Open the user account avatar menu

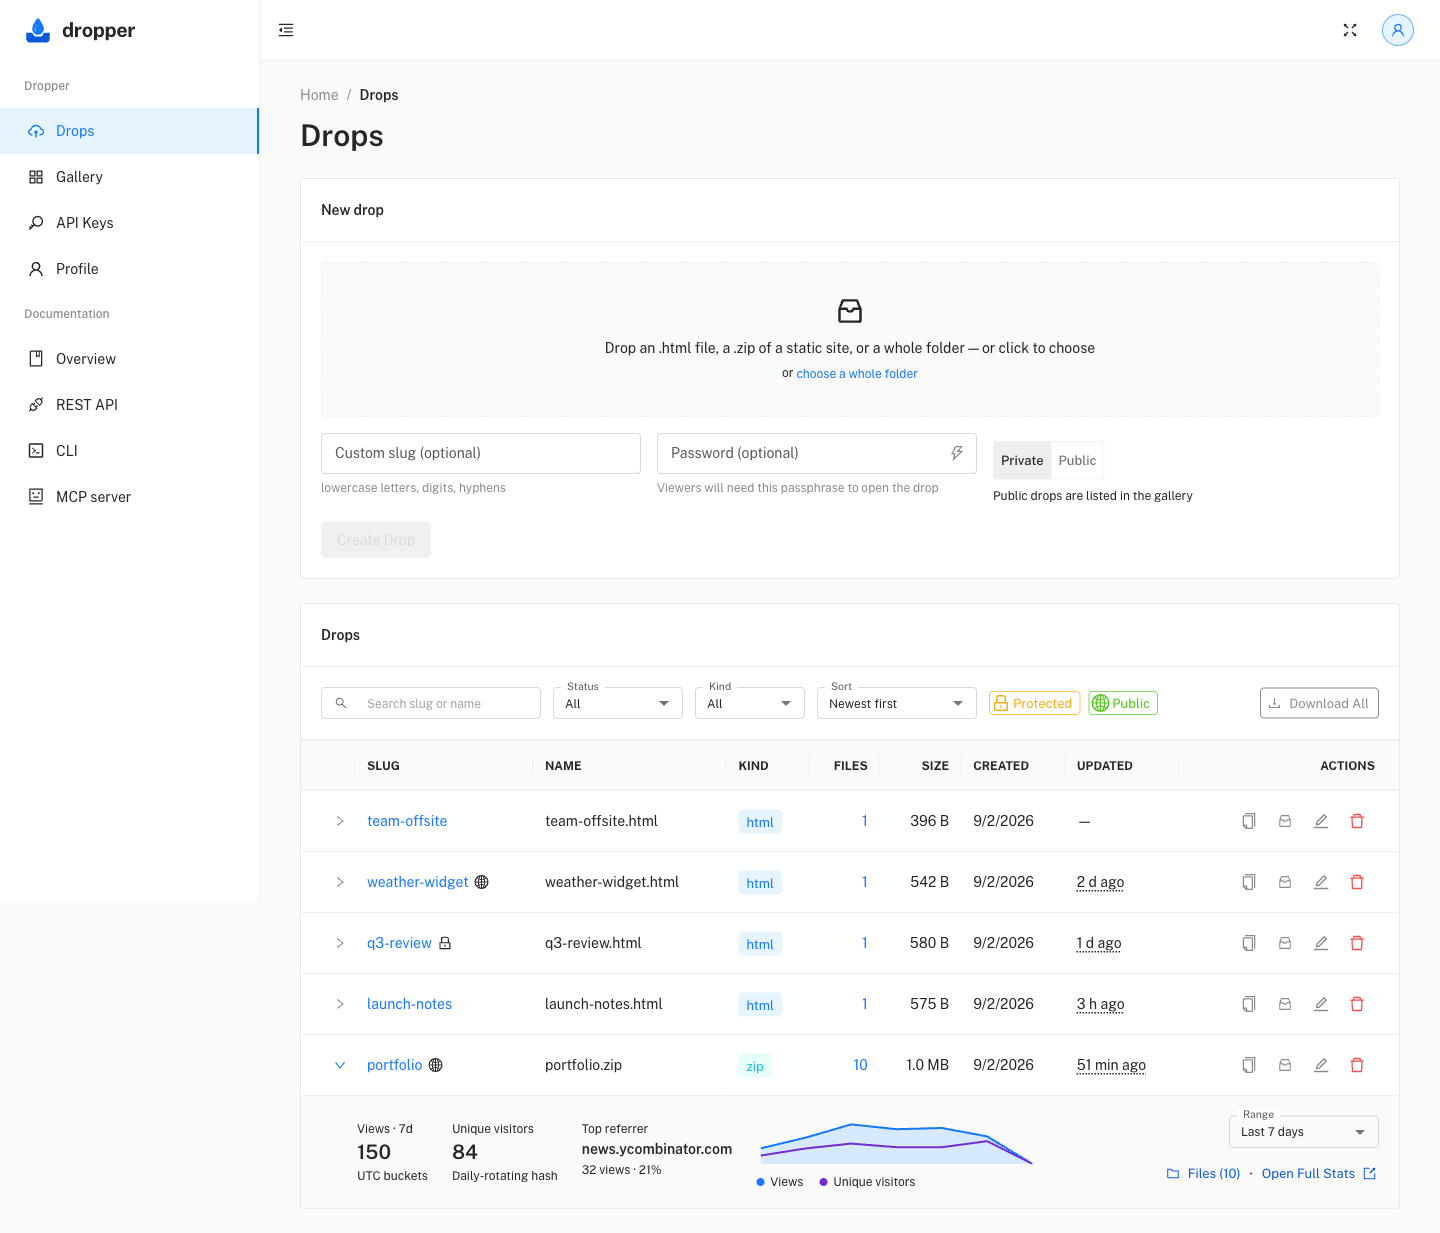[1398, 30]
